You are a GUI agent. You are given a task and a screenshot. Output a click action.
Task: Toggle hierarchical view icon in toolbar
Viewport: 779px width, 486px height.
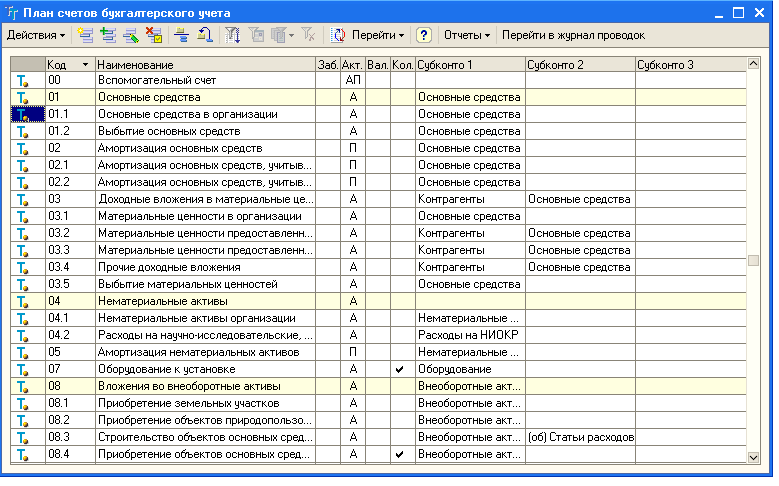[x=181, y=35]
